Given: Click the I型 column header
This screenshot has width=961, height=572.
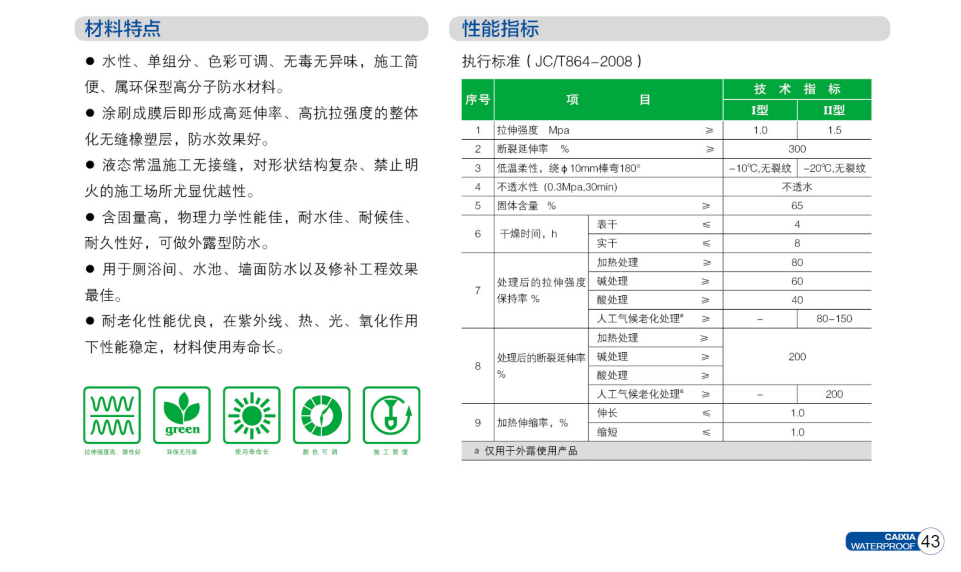Looking at the screenshot, I should (x=760, y=110).
